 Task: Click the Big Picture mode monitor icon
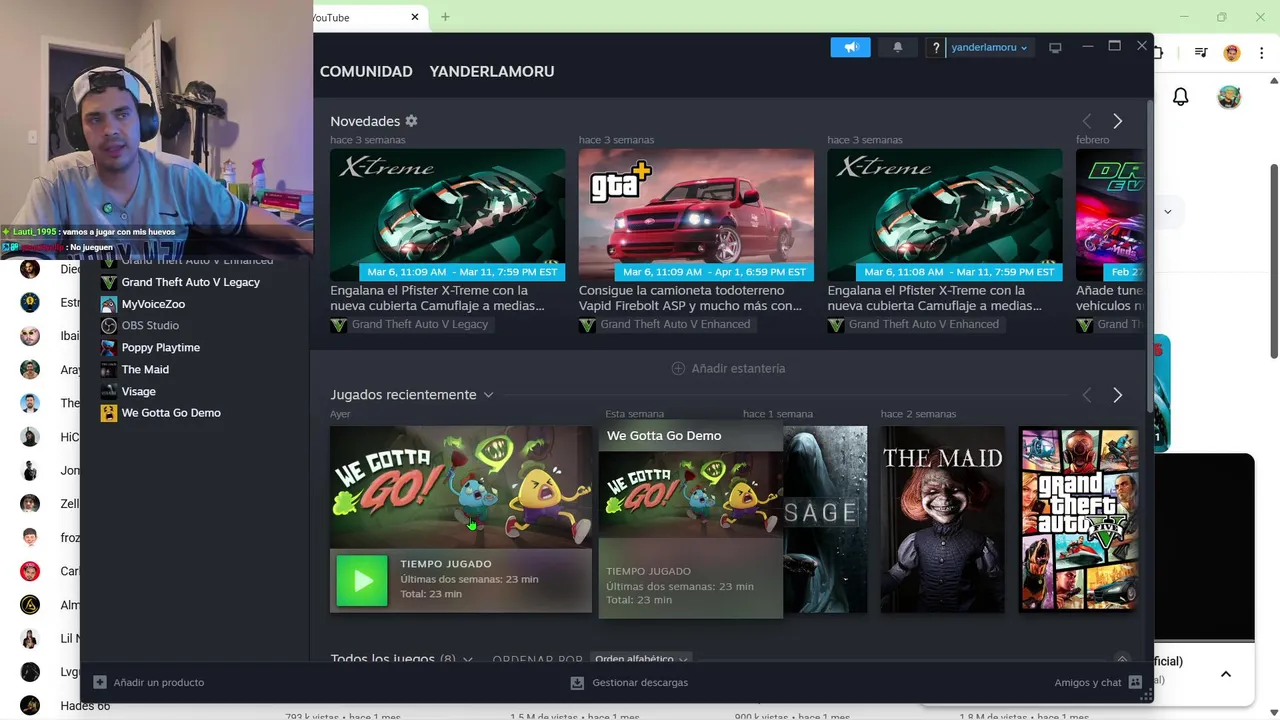coord(1055,47)
